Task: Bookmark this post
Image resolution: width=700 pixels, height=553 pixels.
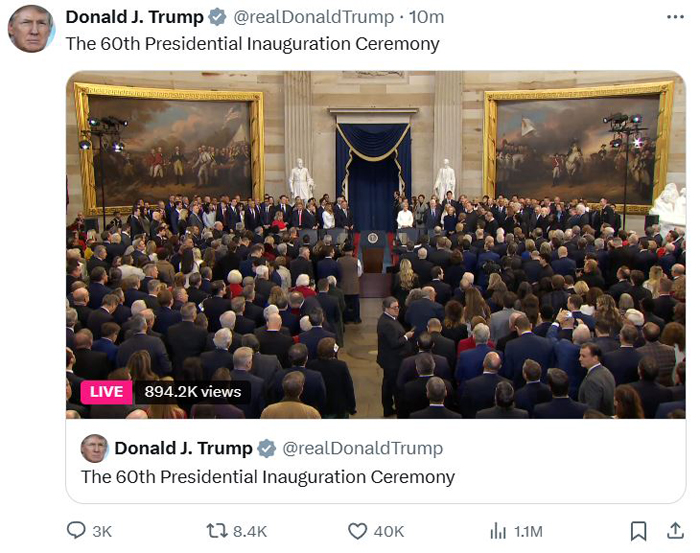Action: point(638,531)
